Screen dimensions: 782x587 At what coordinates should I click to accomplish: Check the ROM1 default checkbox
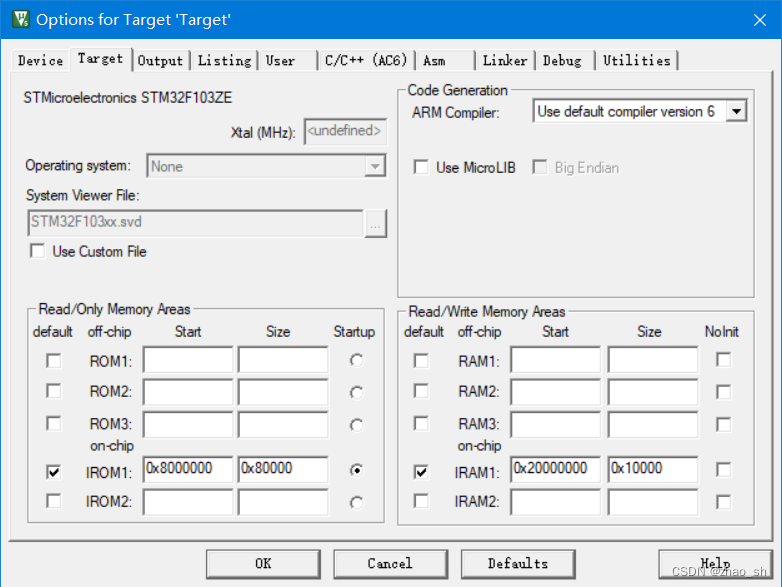click(53, 361)
